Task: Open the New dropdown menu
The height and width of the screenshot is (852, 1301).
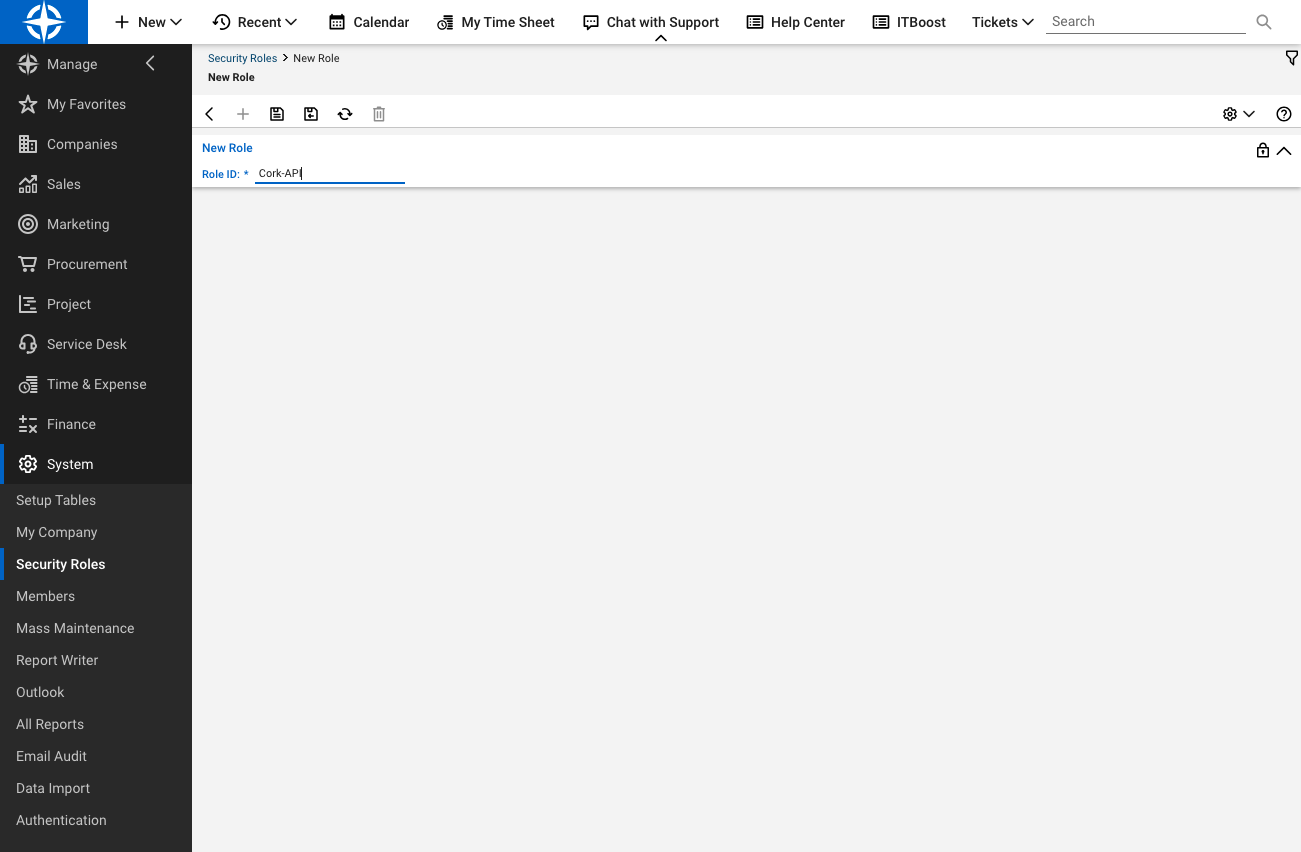Action: [148, 22]
